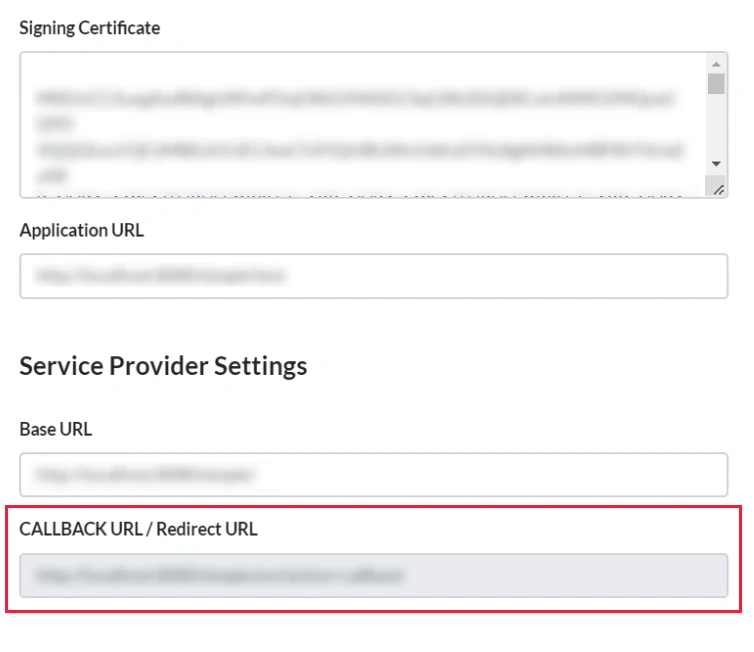Click the Service Provider Settings heading
Image resolution: width=754 pixels, height=652 pixels.
tap(163, 366)
